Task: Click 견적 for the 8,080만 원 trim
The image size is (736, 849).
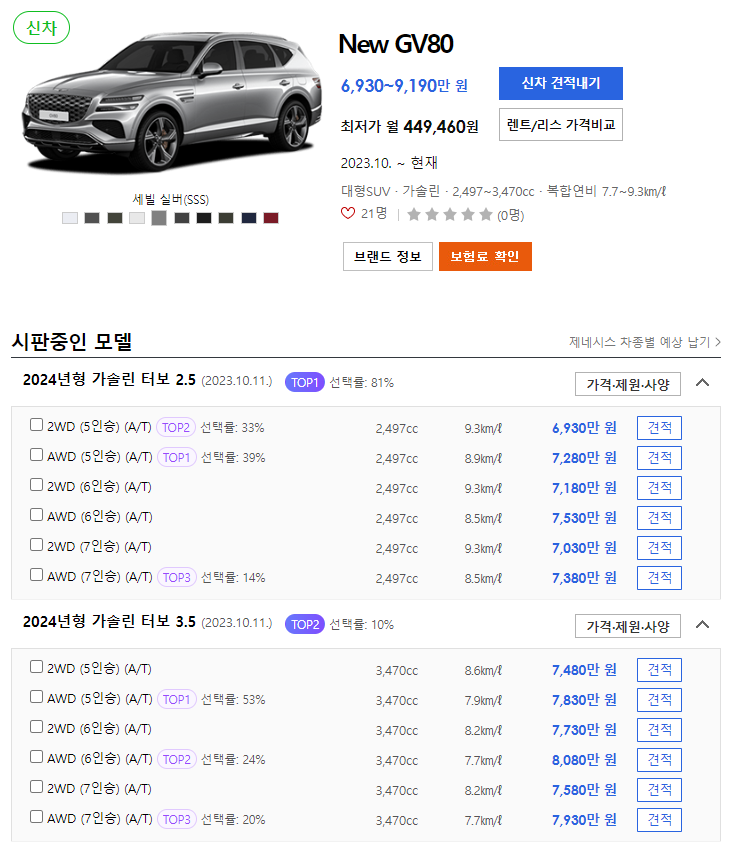Action: tap(659, 760)
